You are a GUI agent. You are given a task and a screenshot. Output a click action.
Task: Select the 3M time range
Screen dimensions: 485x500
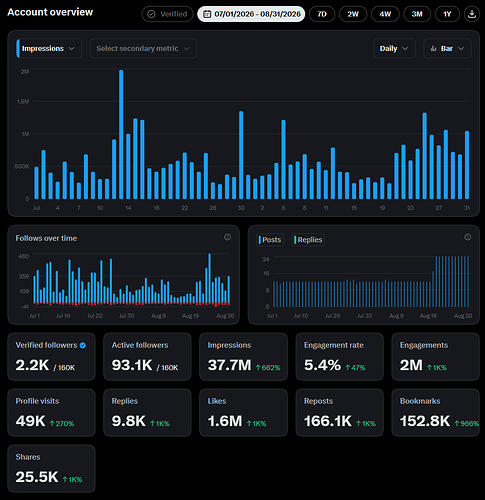[417, 14]
